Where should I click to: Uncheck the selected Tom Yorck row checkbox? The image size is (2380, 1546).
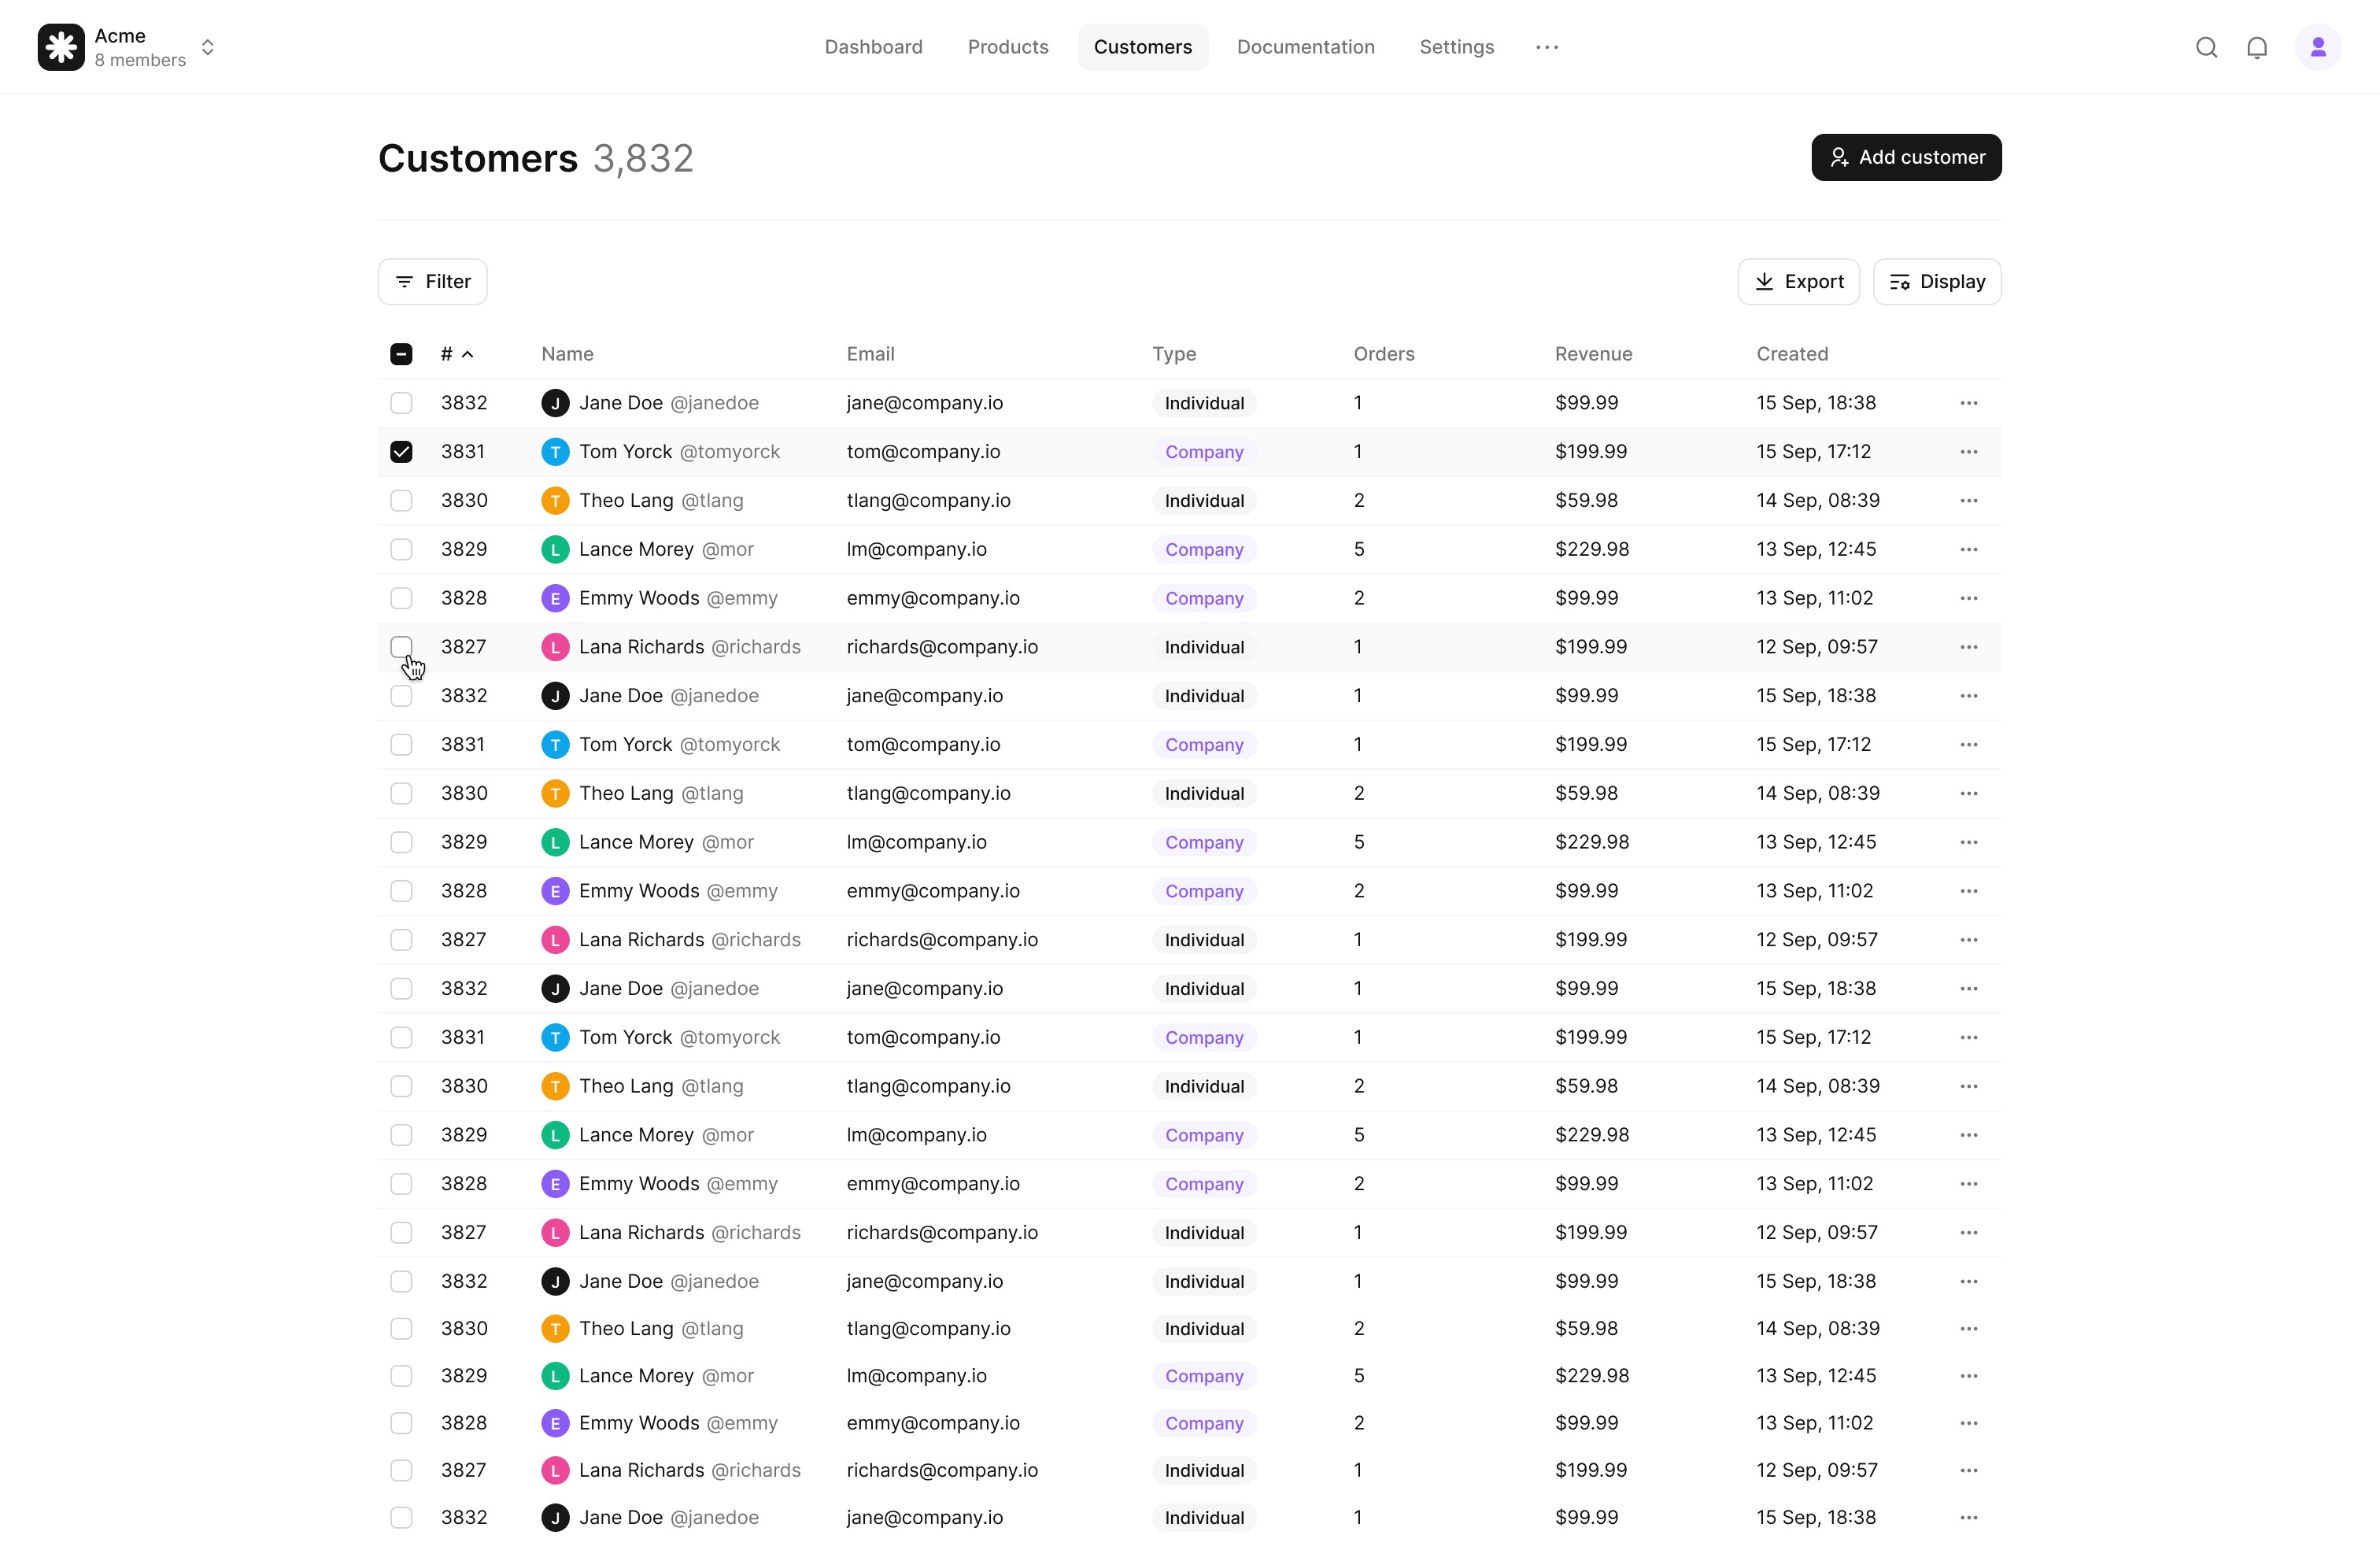tap(401, 452)
